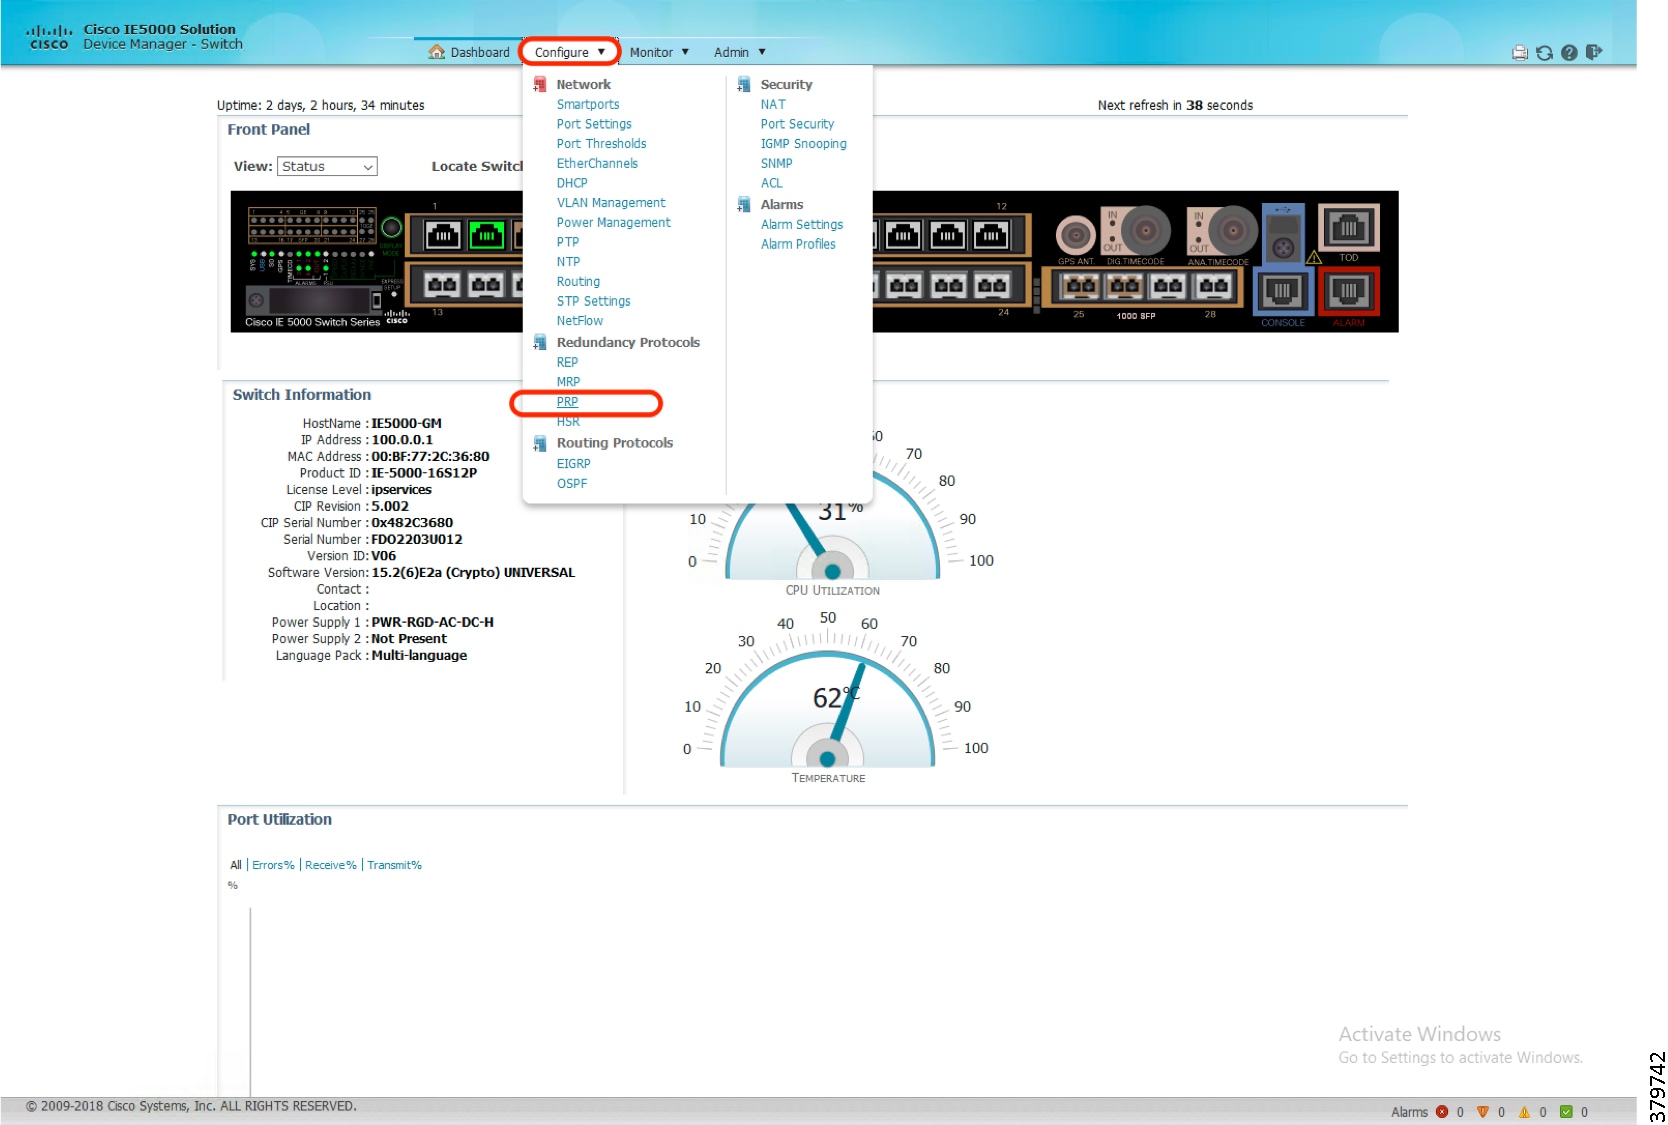Select DHCP from Network menu
This screenshot has width=1668, height=1125.
click(x=572, y=183)
